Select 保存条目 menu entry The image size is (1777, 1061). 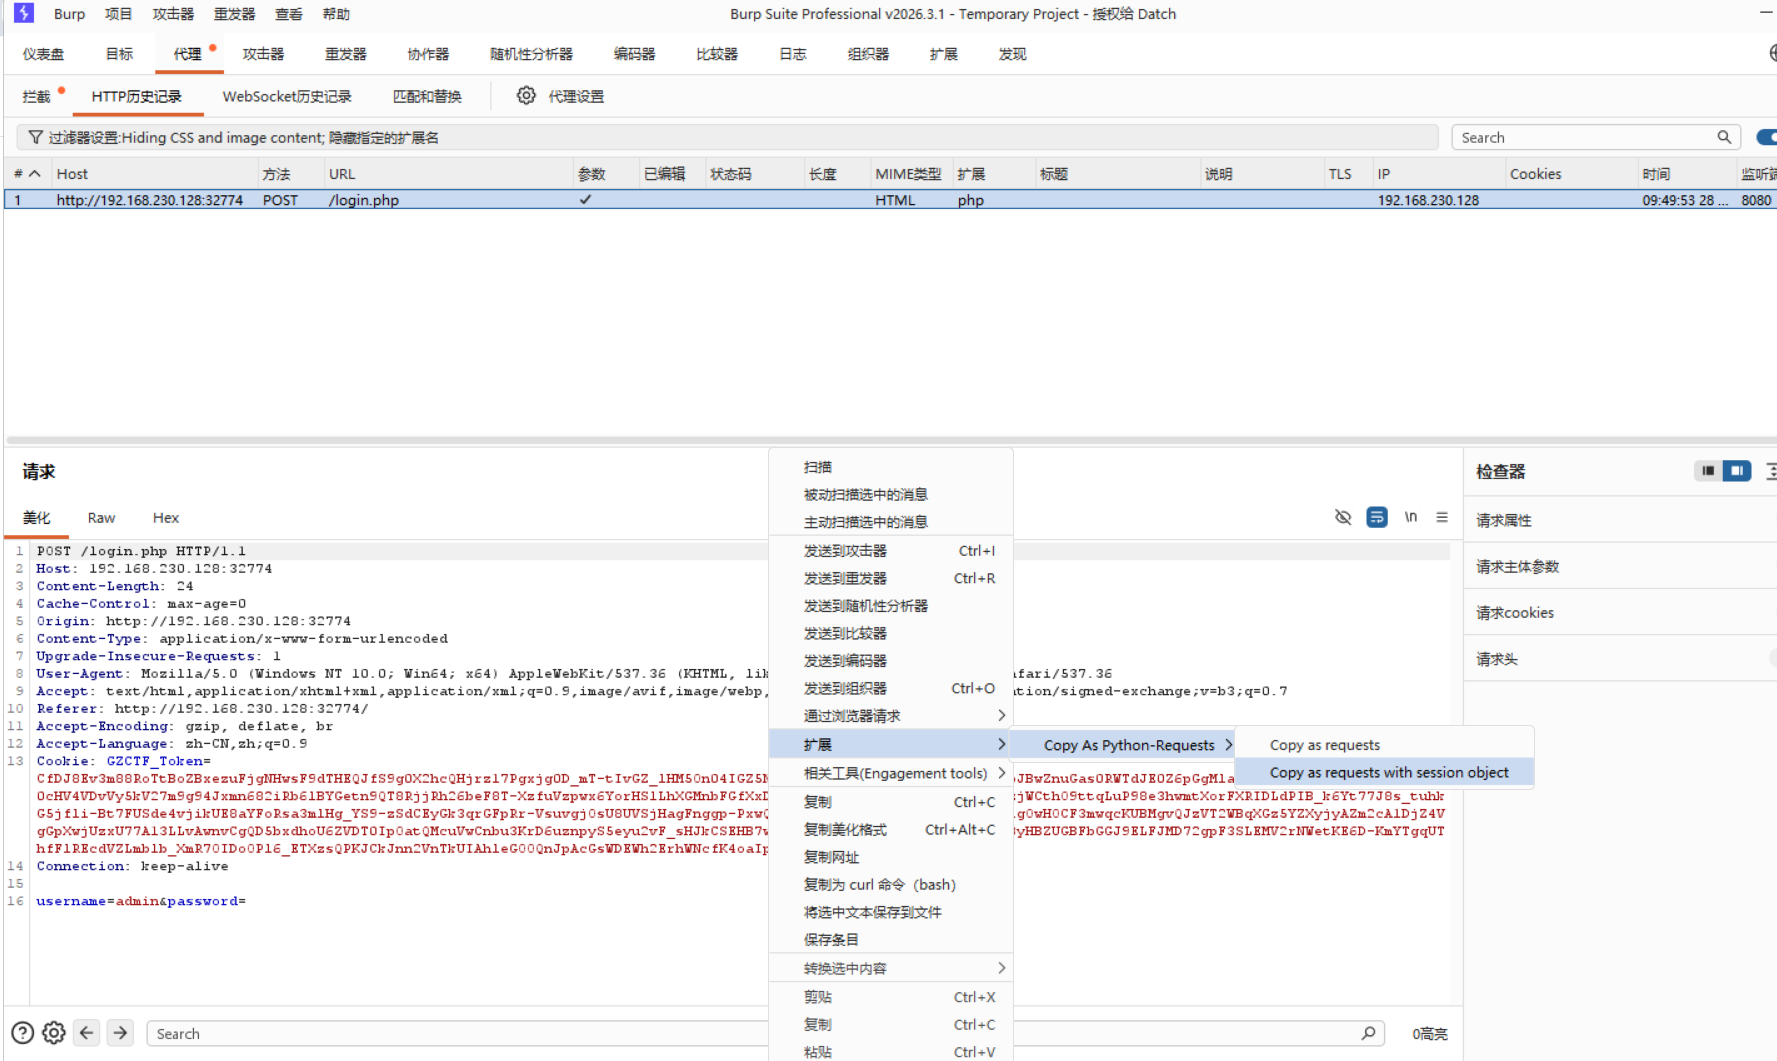point(891,939)
